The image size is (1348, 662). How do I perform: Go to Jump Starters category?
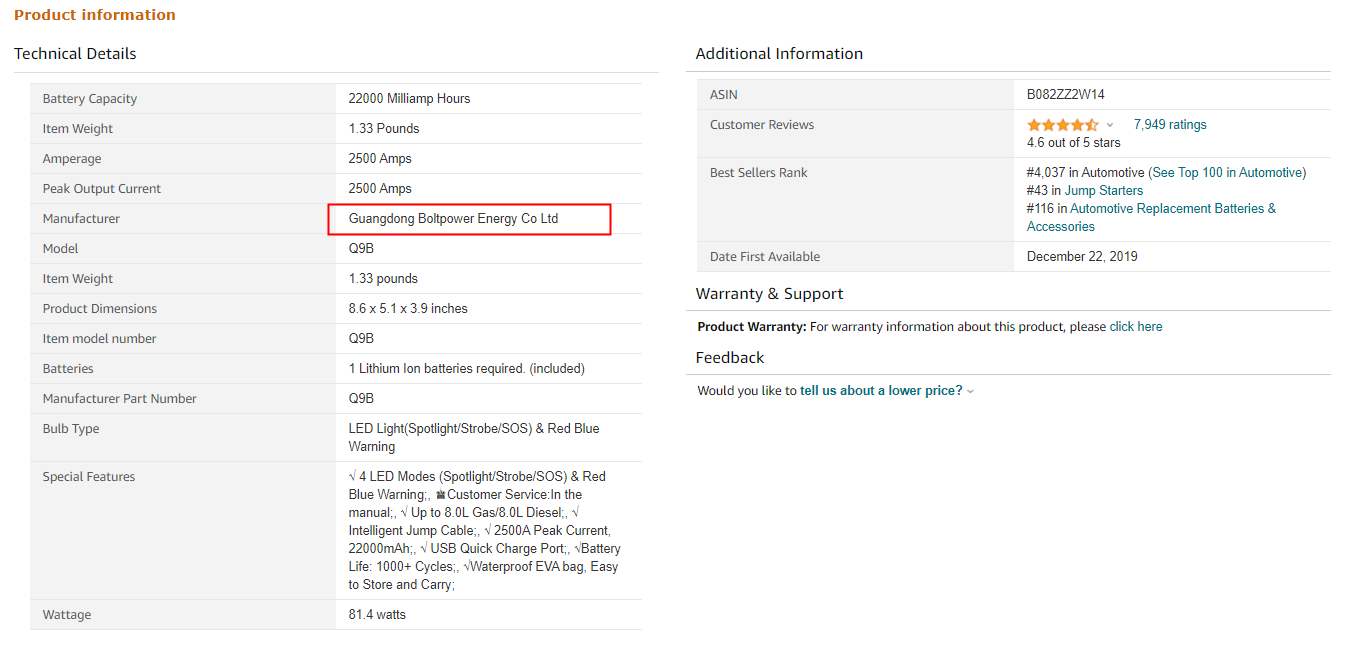click(1103, 191)
